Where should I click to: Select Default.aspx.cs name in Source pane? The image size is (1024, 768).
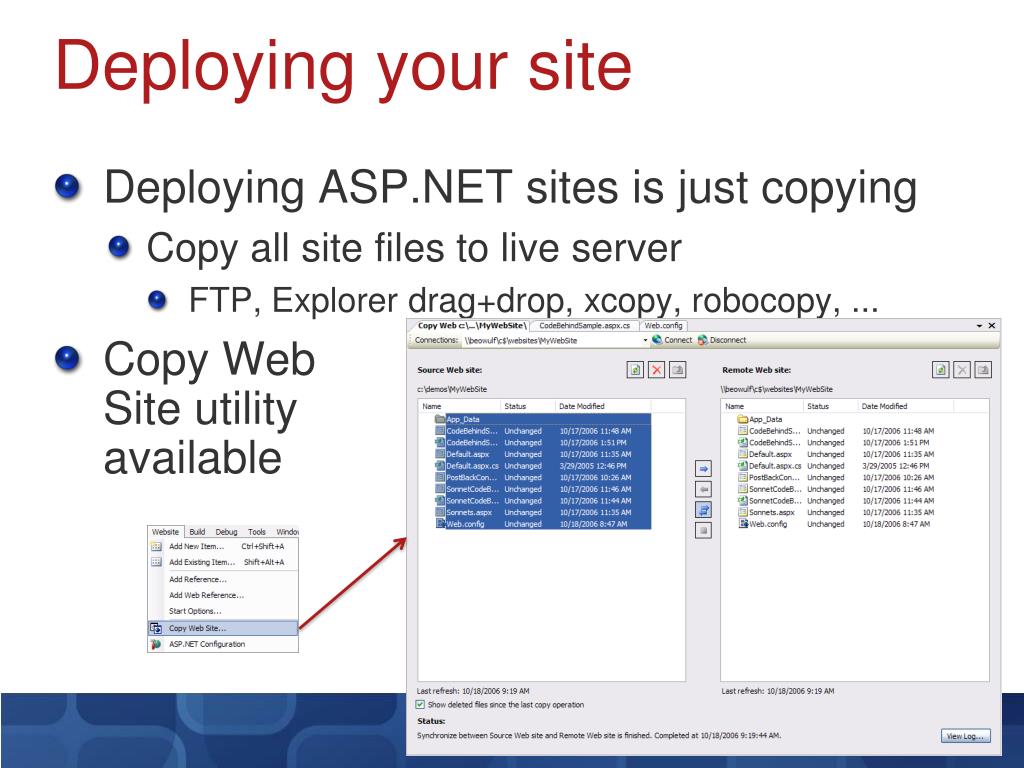(x=472, y=466)
